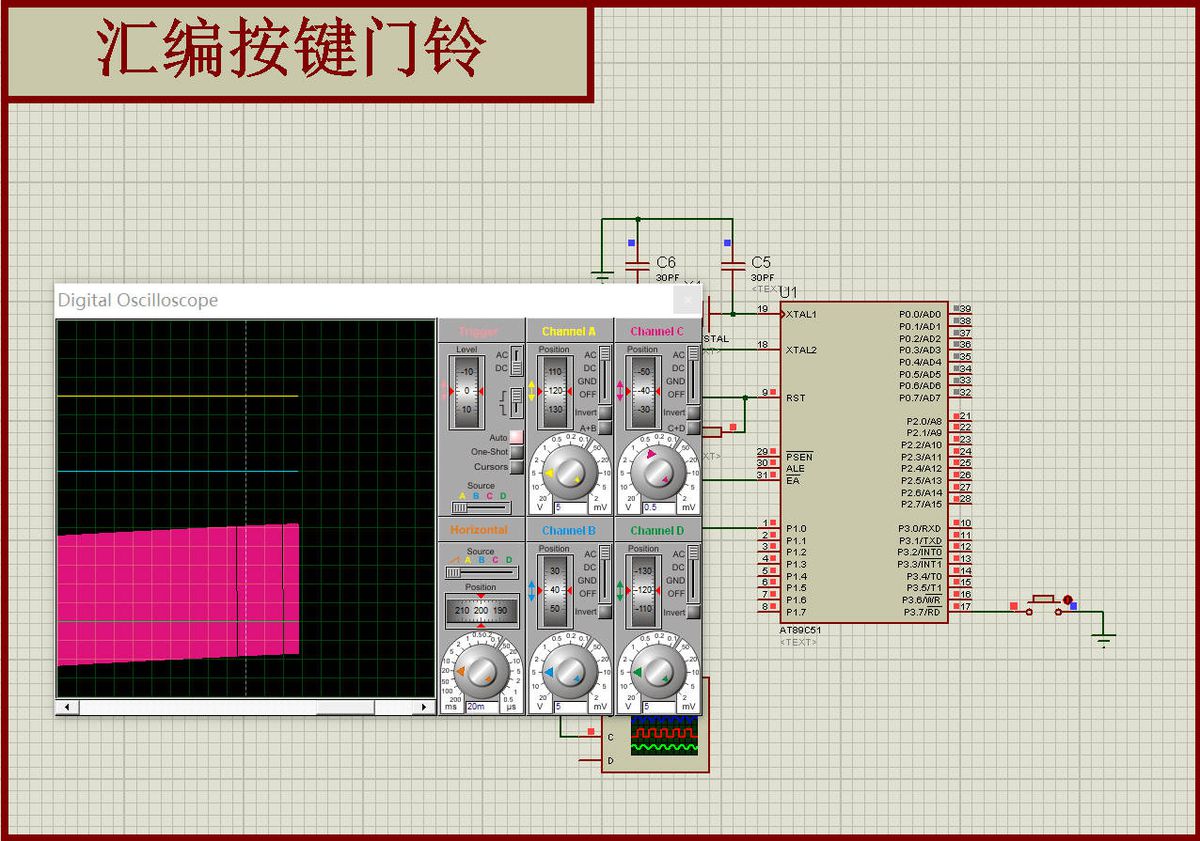Click the Channel C voltage scale knob

click(x=657, y=471)
